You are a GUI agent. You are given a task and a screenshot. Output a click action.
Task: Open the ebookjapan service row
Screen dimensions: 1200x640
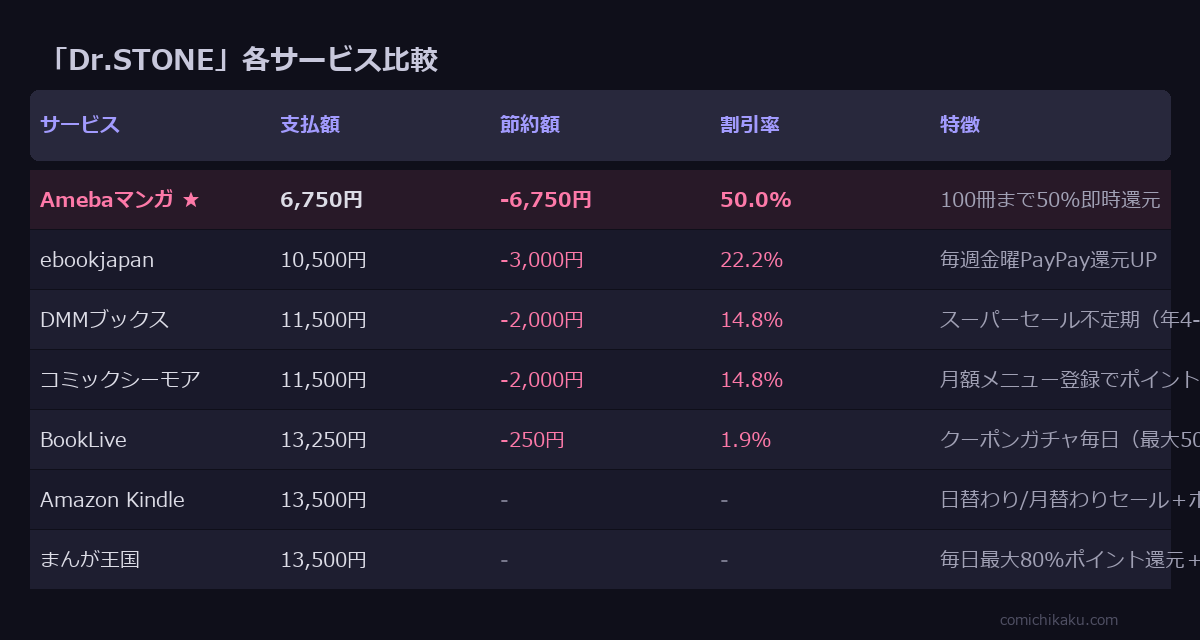tap(97, 260)
